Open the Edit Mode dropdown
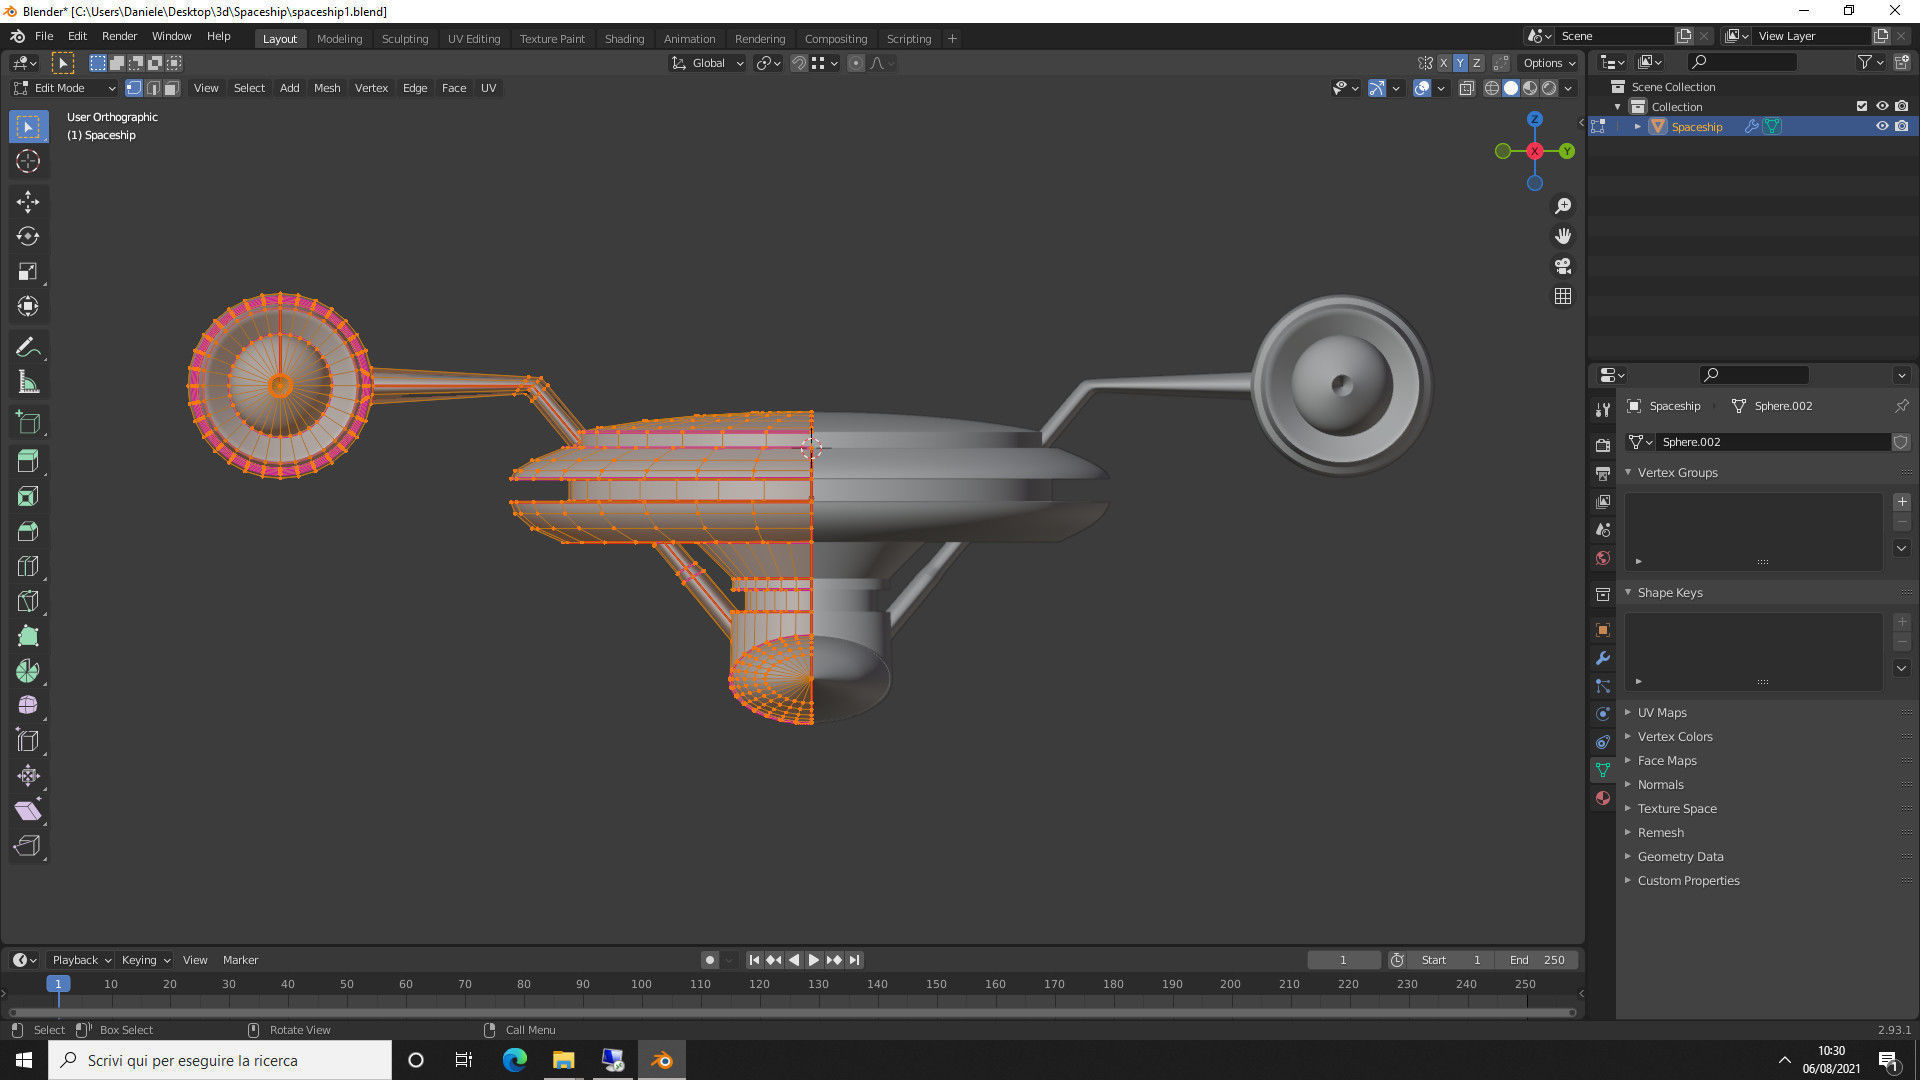Viewport: 1920px width, 1080px height. point(64,88)
